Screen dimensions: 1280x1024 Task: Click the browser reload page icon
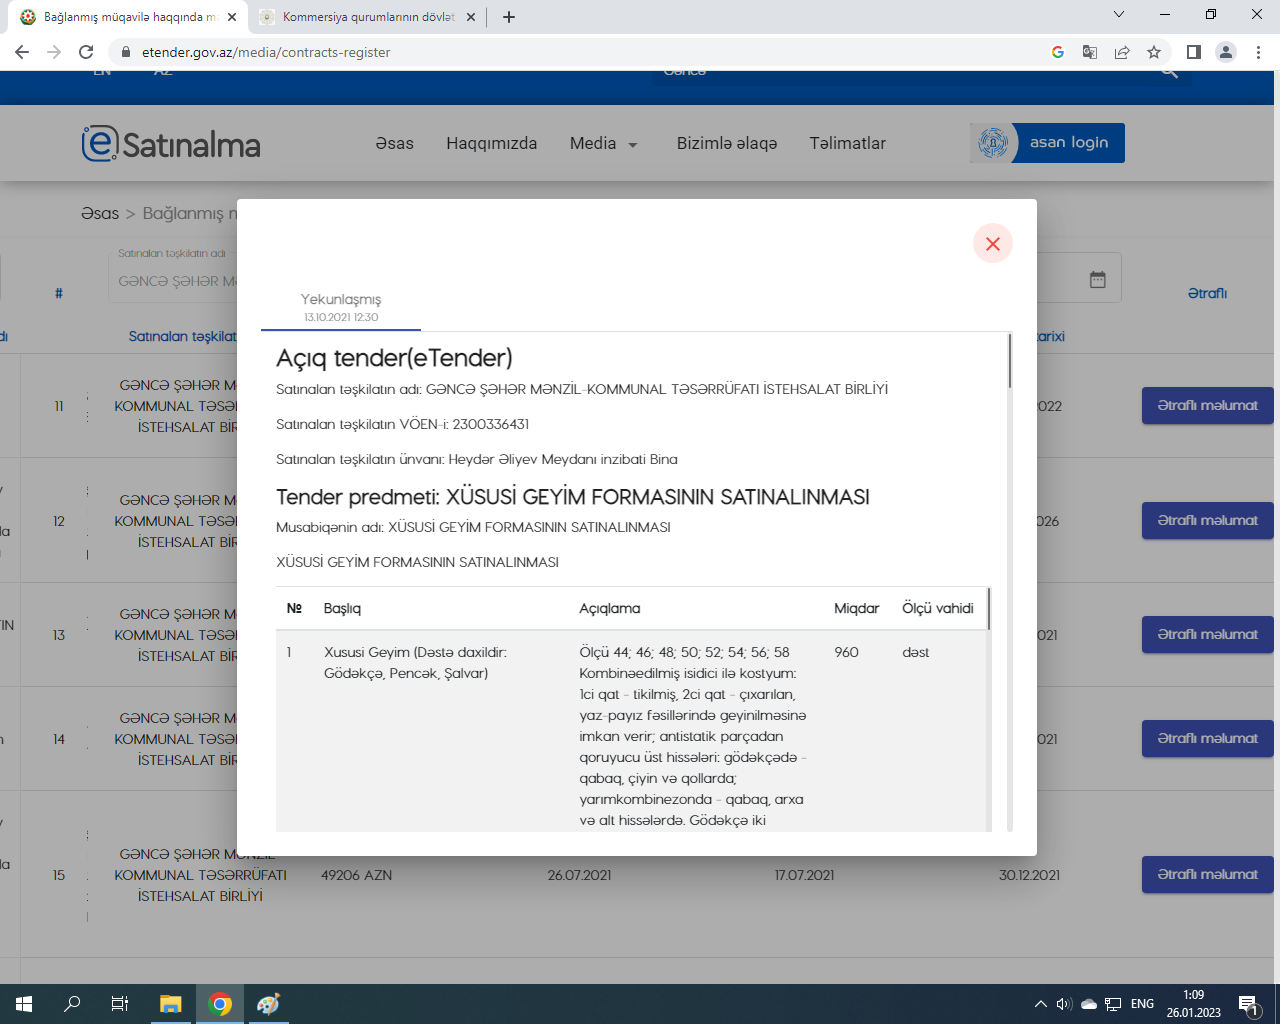[86, 52]
